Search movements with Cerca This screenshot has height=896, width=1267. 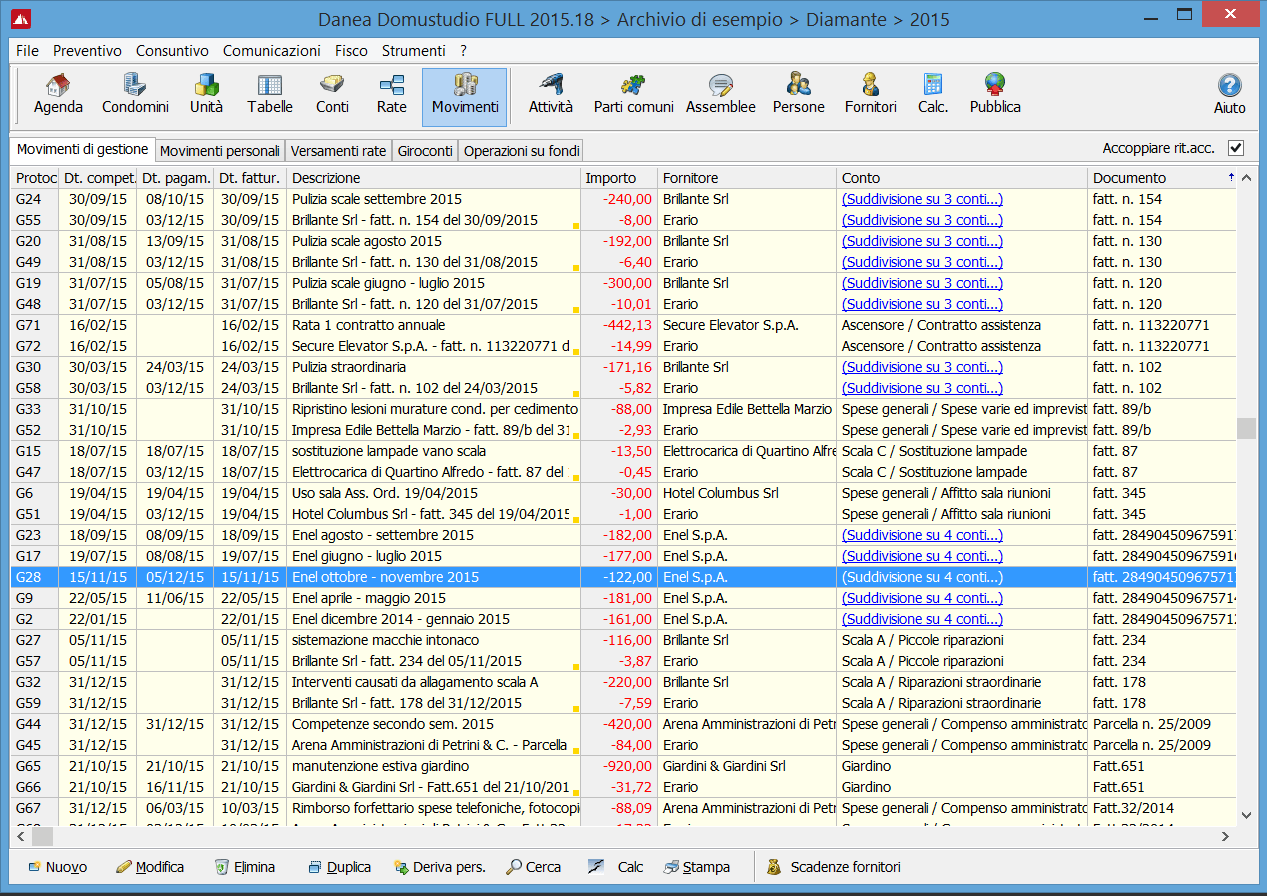tap(534, 867)
